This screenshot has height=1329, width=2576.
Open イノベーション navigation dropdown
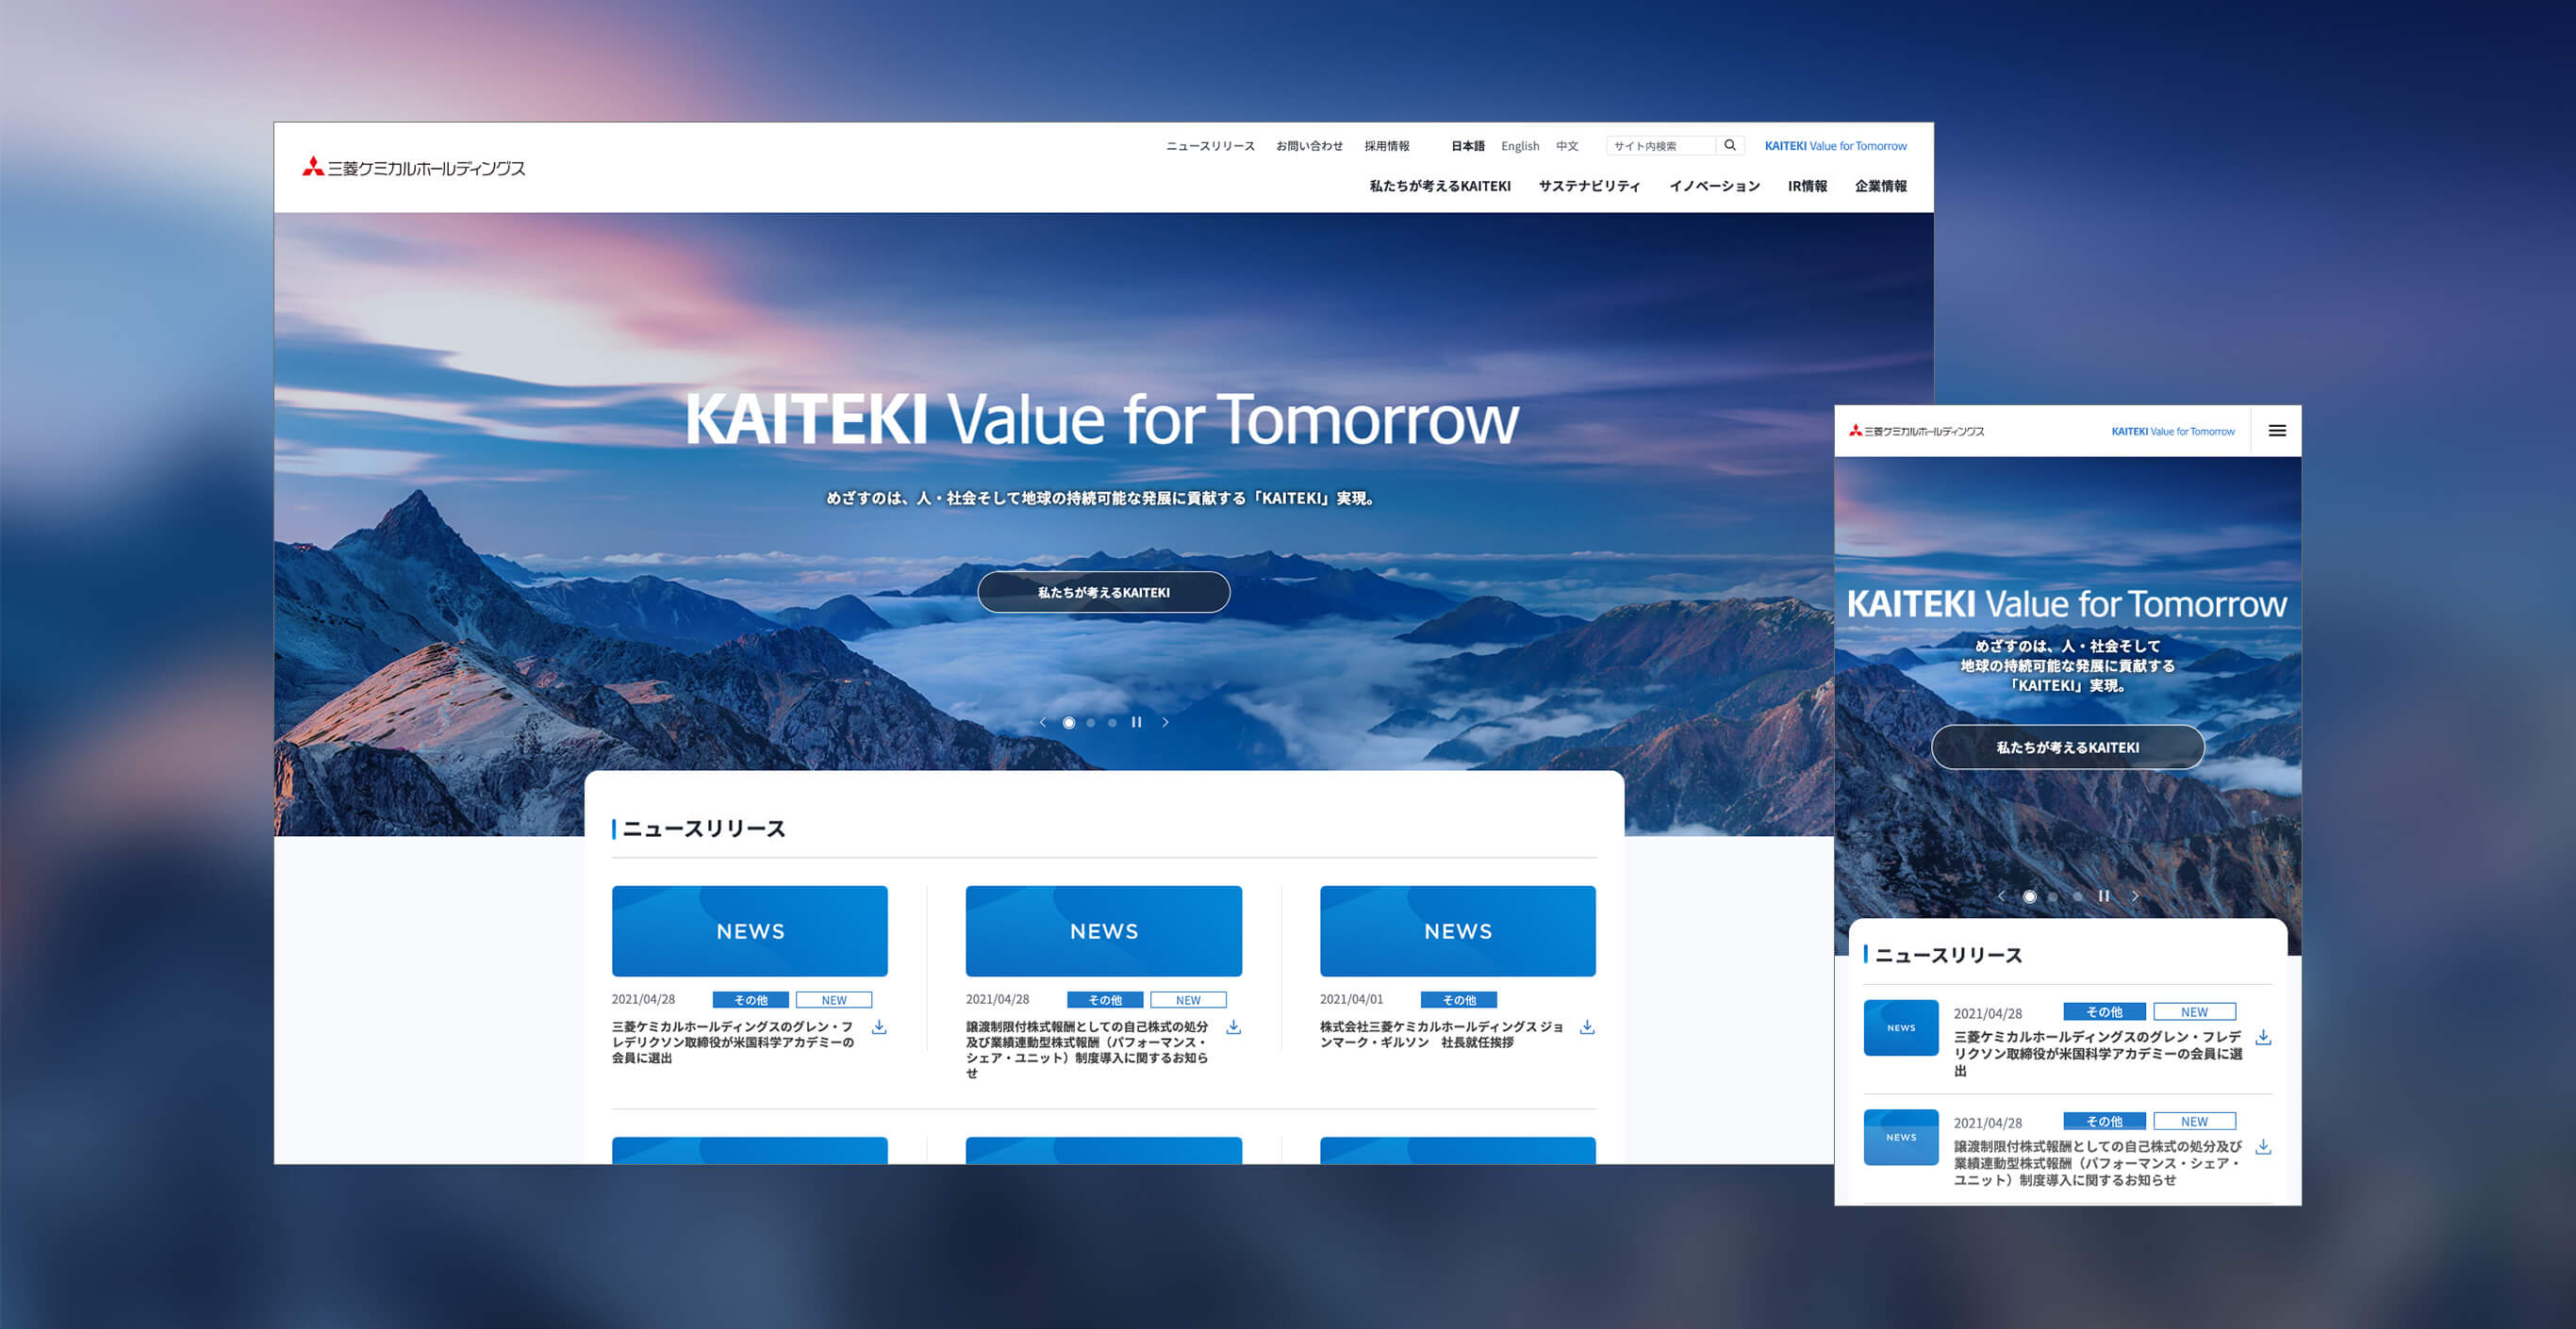coord(1713,187)
